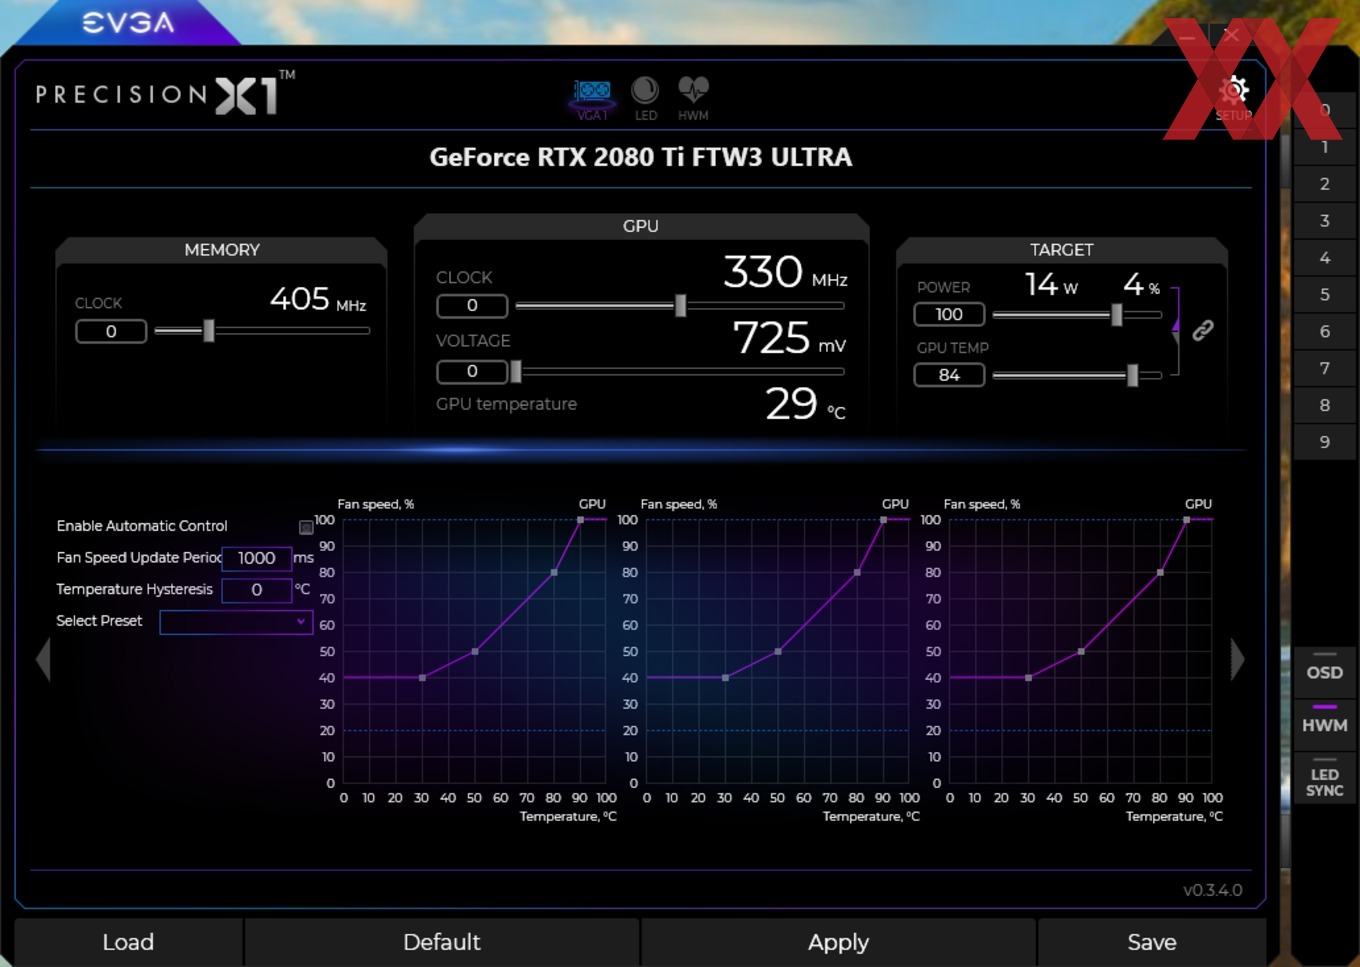Select profile 3 in sidebar
This screenshot has width=1360, height=967.
tap(1325, 221)
